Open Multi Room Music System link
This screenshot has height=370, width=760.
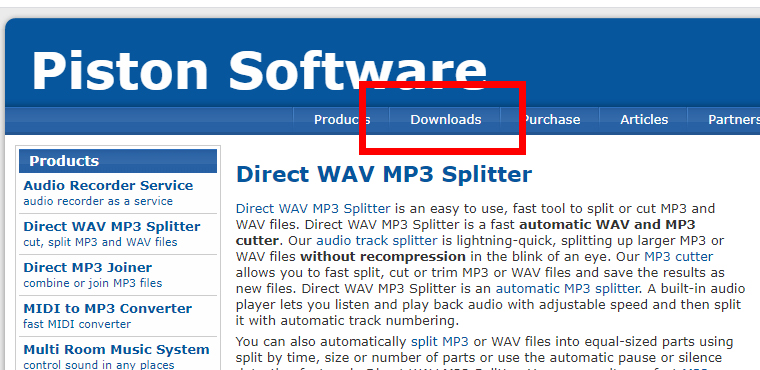(x=116, y=349)
